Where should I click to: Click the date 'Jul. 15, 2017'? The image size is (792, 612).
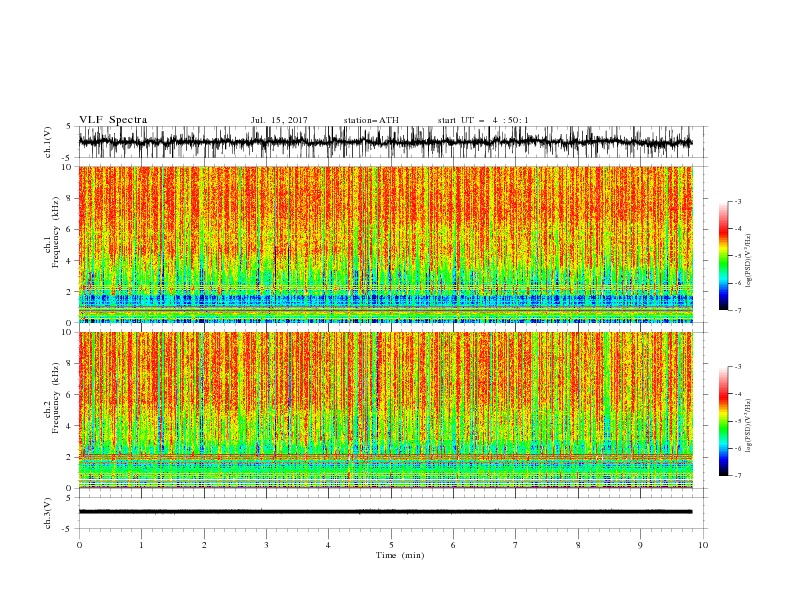(279, 120)
